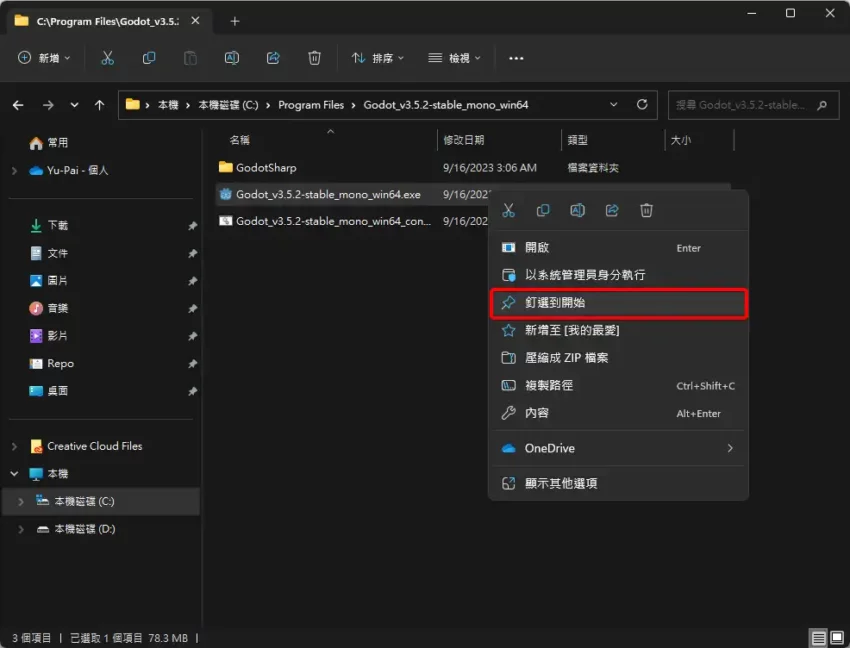Choose 內容 Properties in context menu

pos(619,413)
